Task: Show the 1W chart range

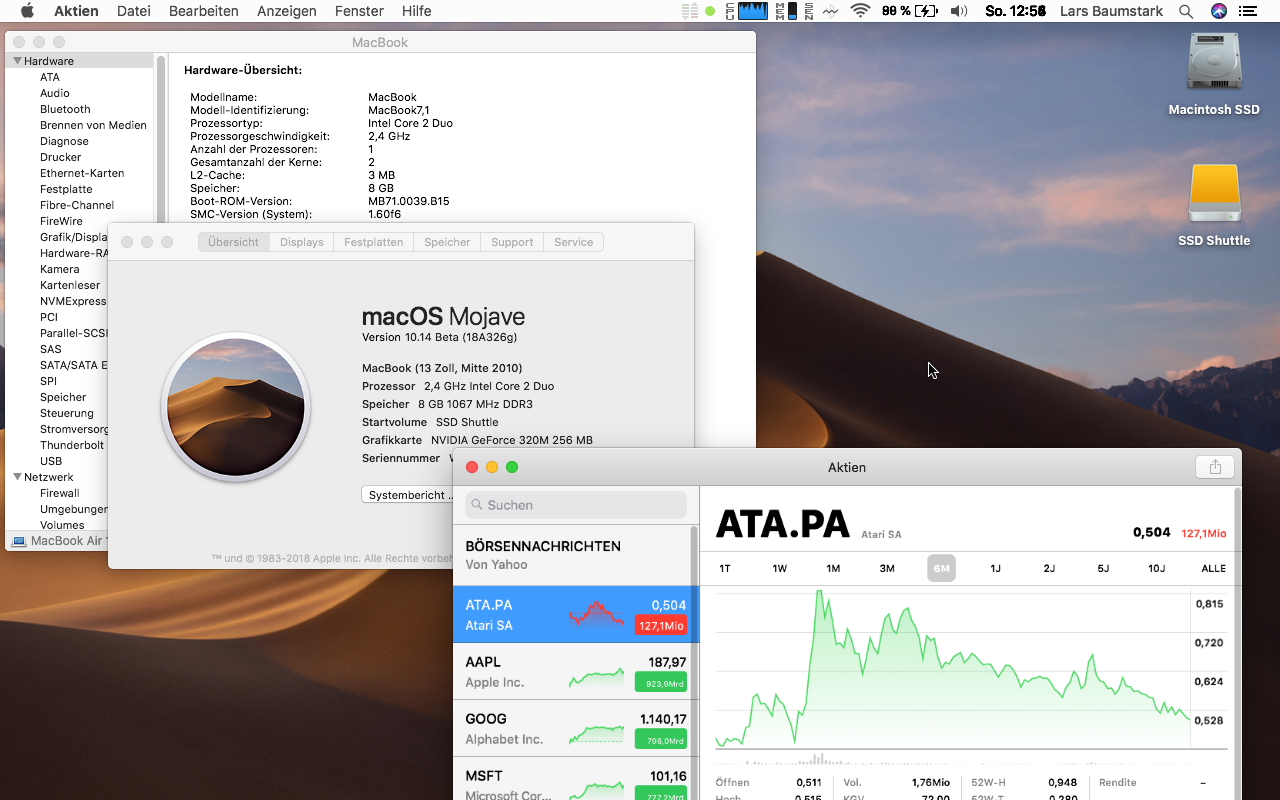Action: (x=779, y=568)
